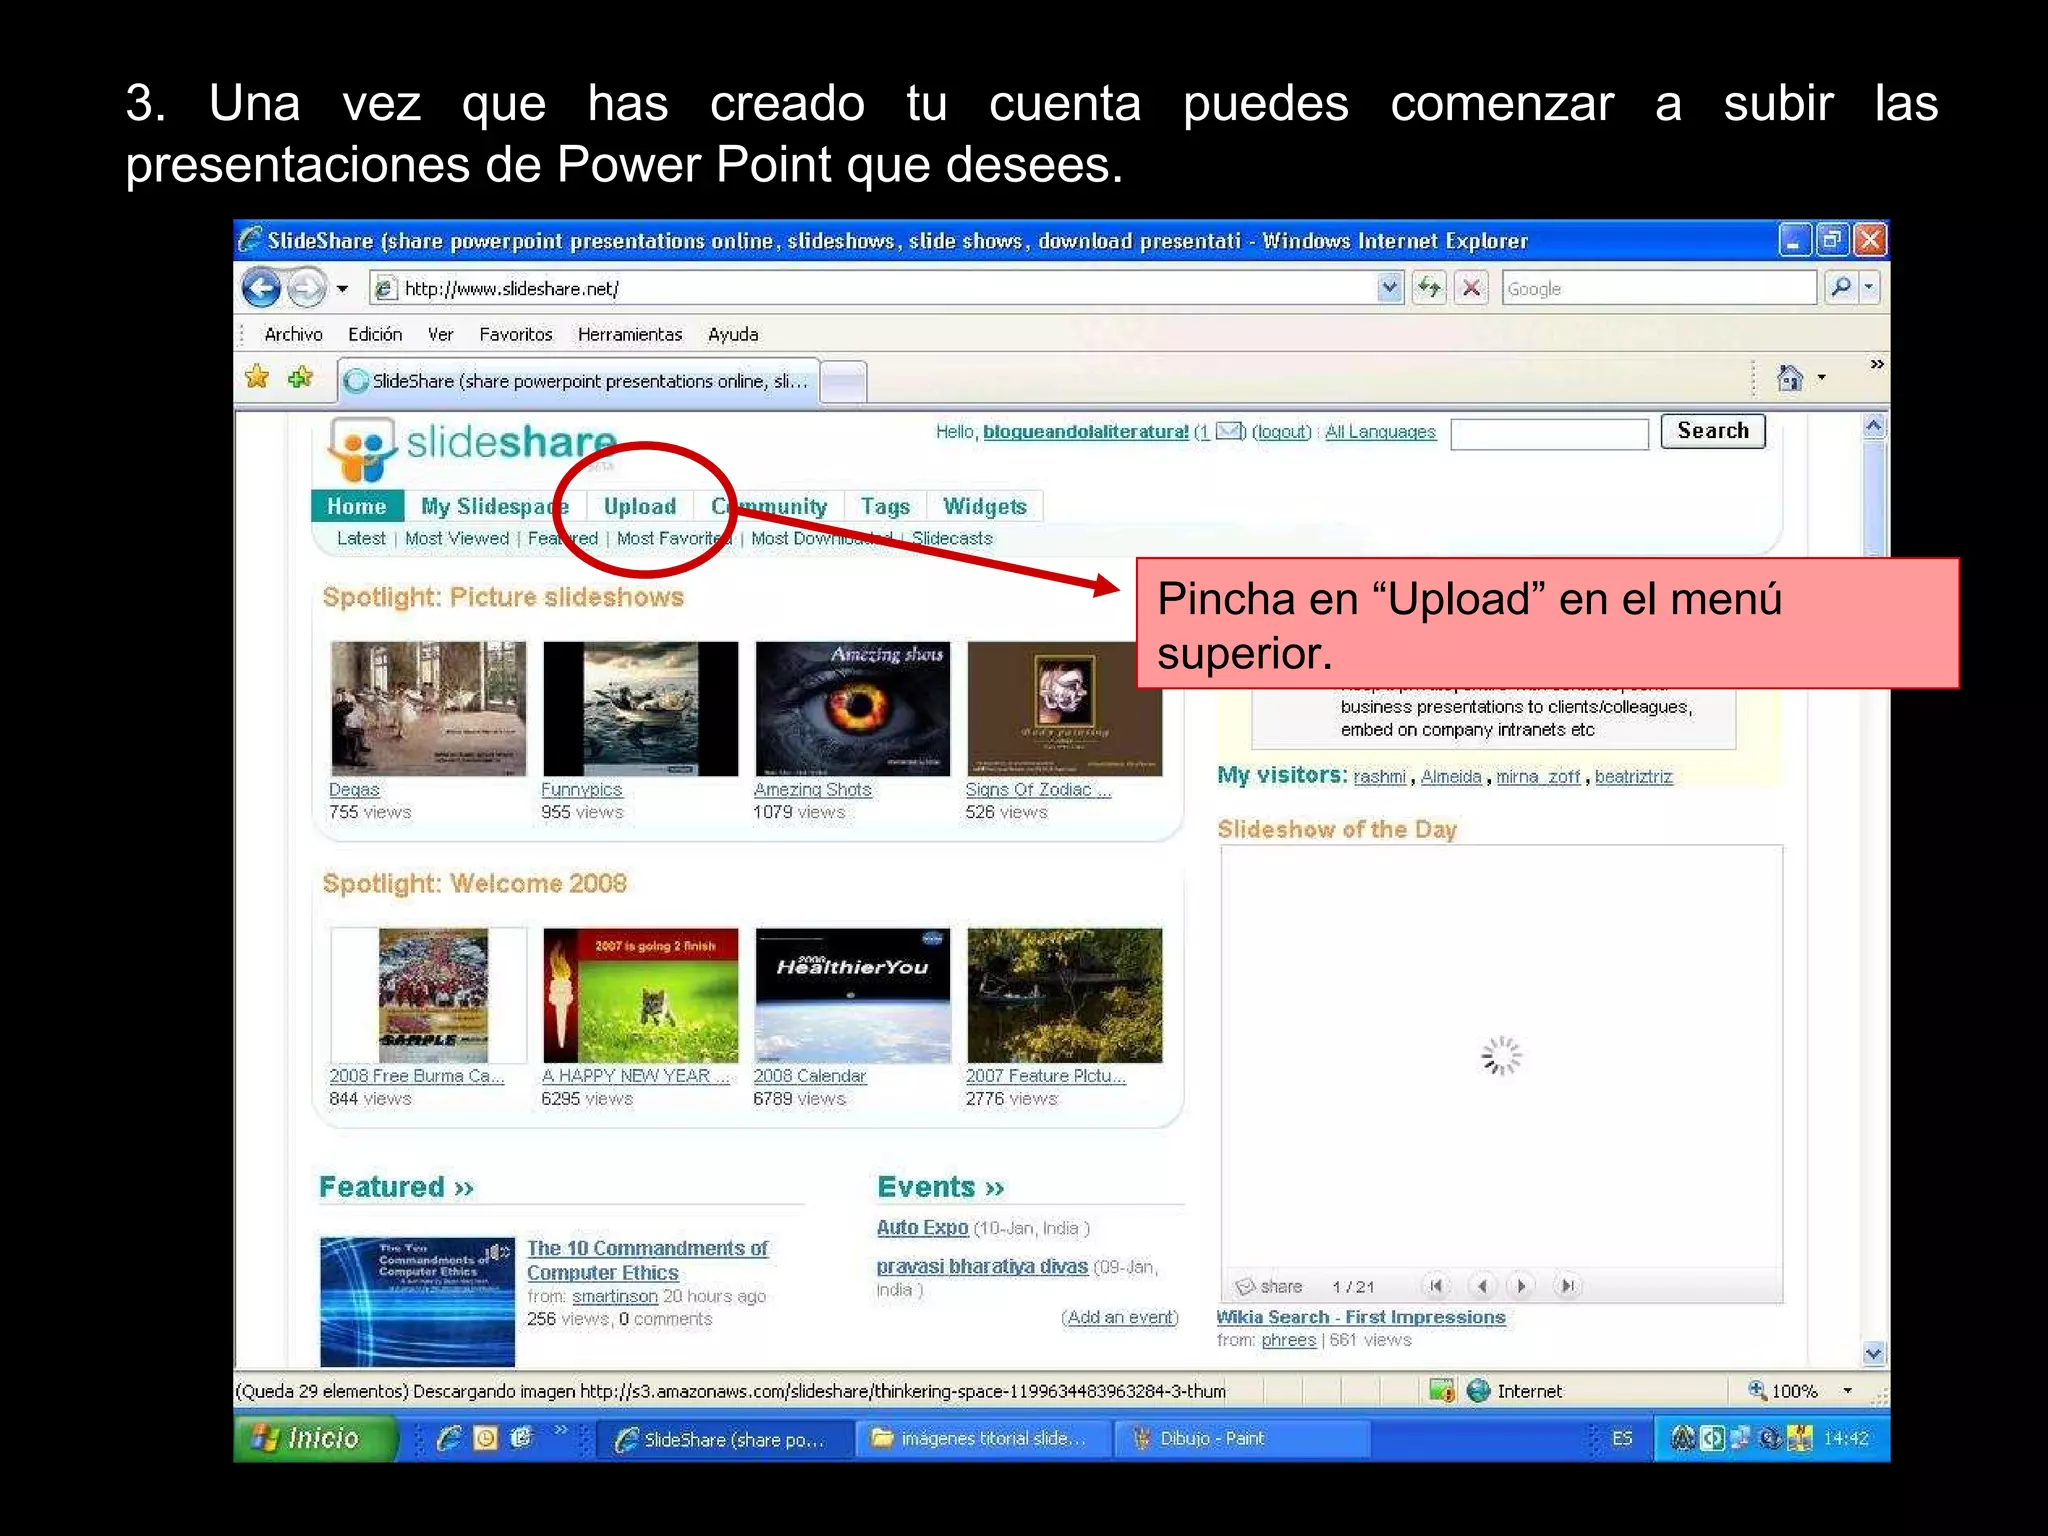
Task: Open the 2008 Free Burma Ca... link
Action: coord(417,1076)
